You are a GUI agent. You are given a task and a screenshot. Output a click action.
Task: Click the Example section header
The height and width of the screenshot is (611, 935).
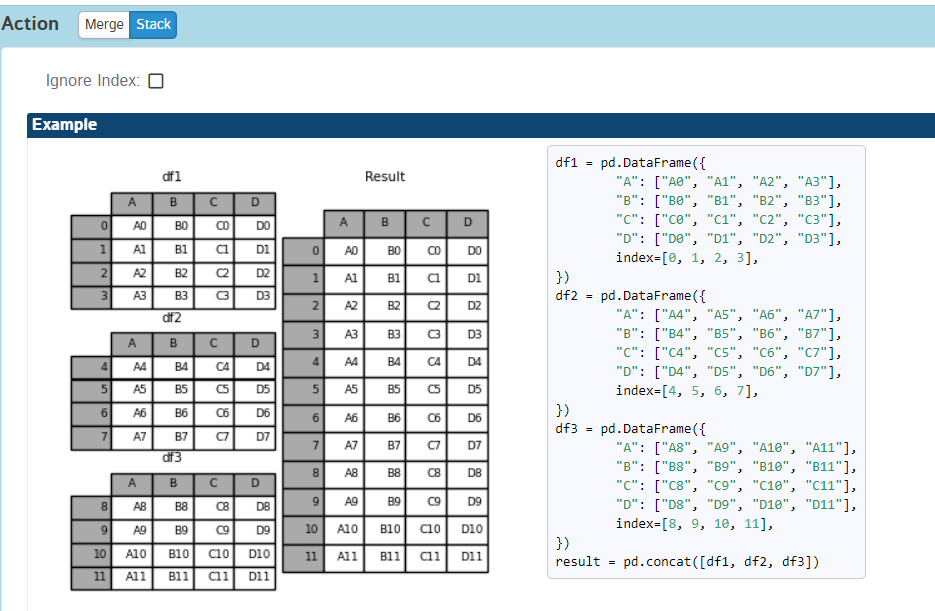[x=481, y=125]
